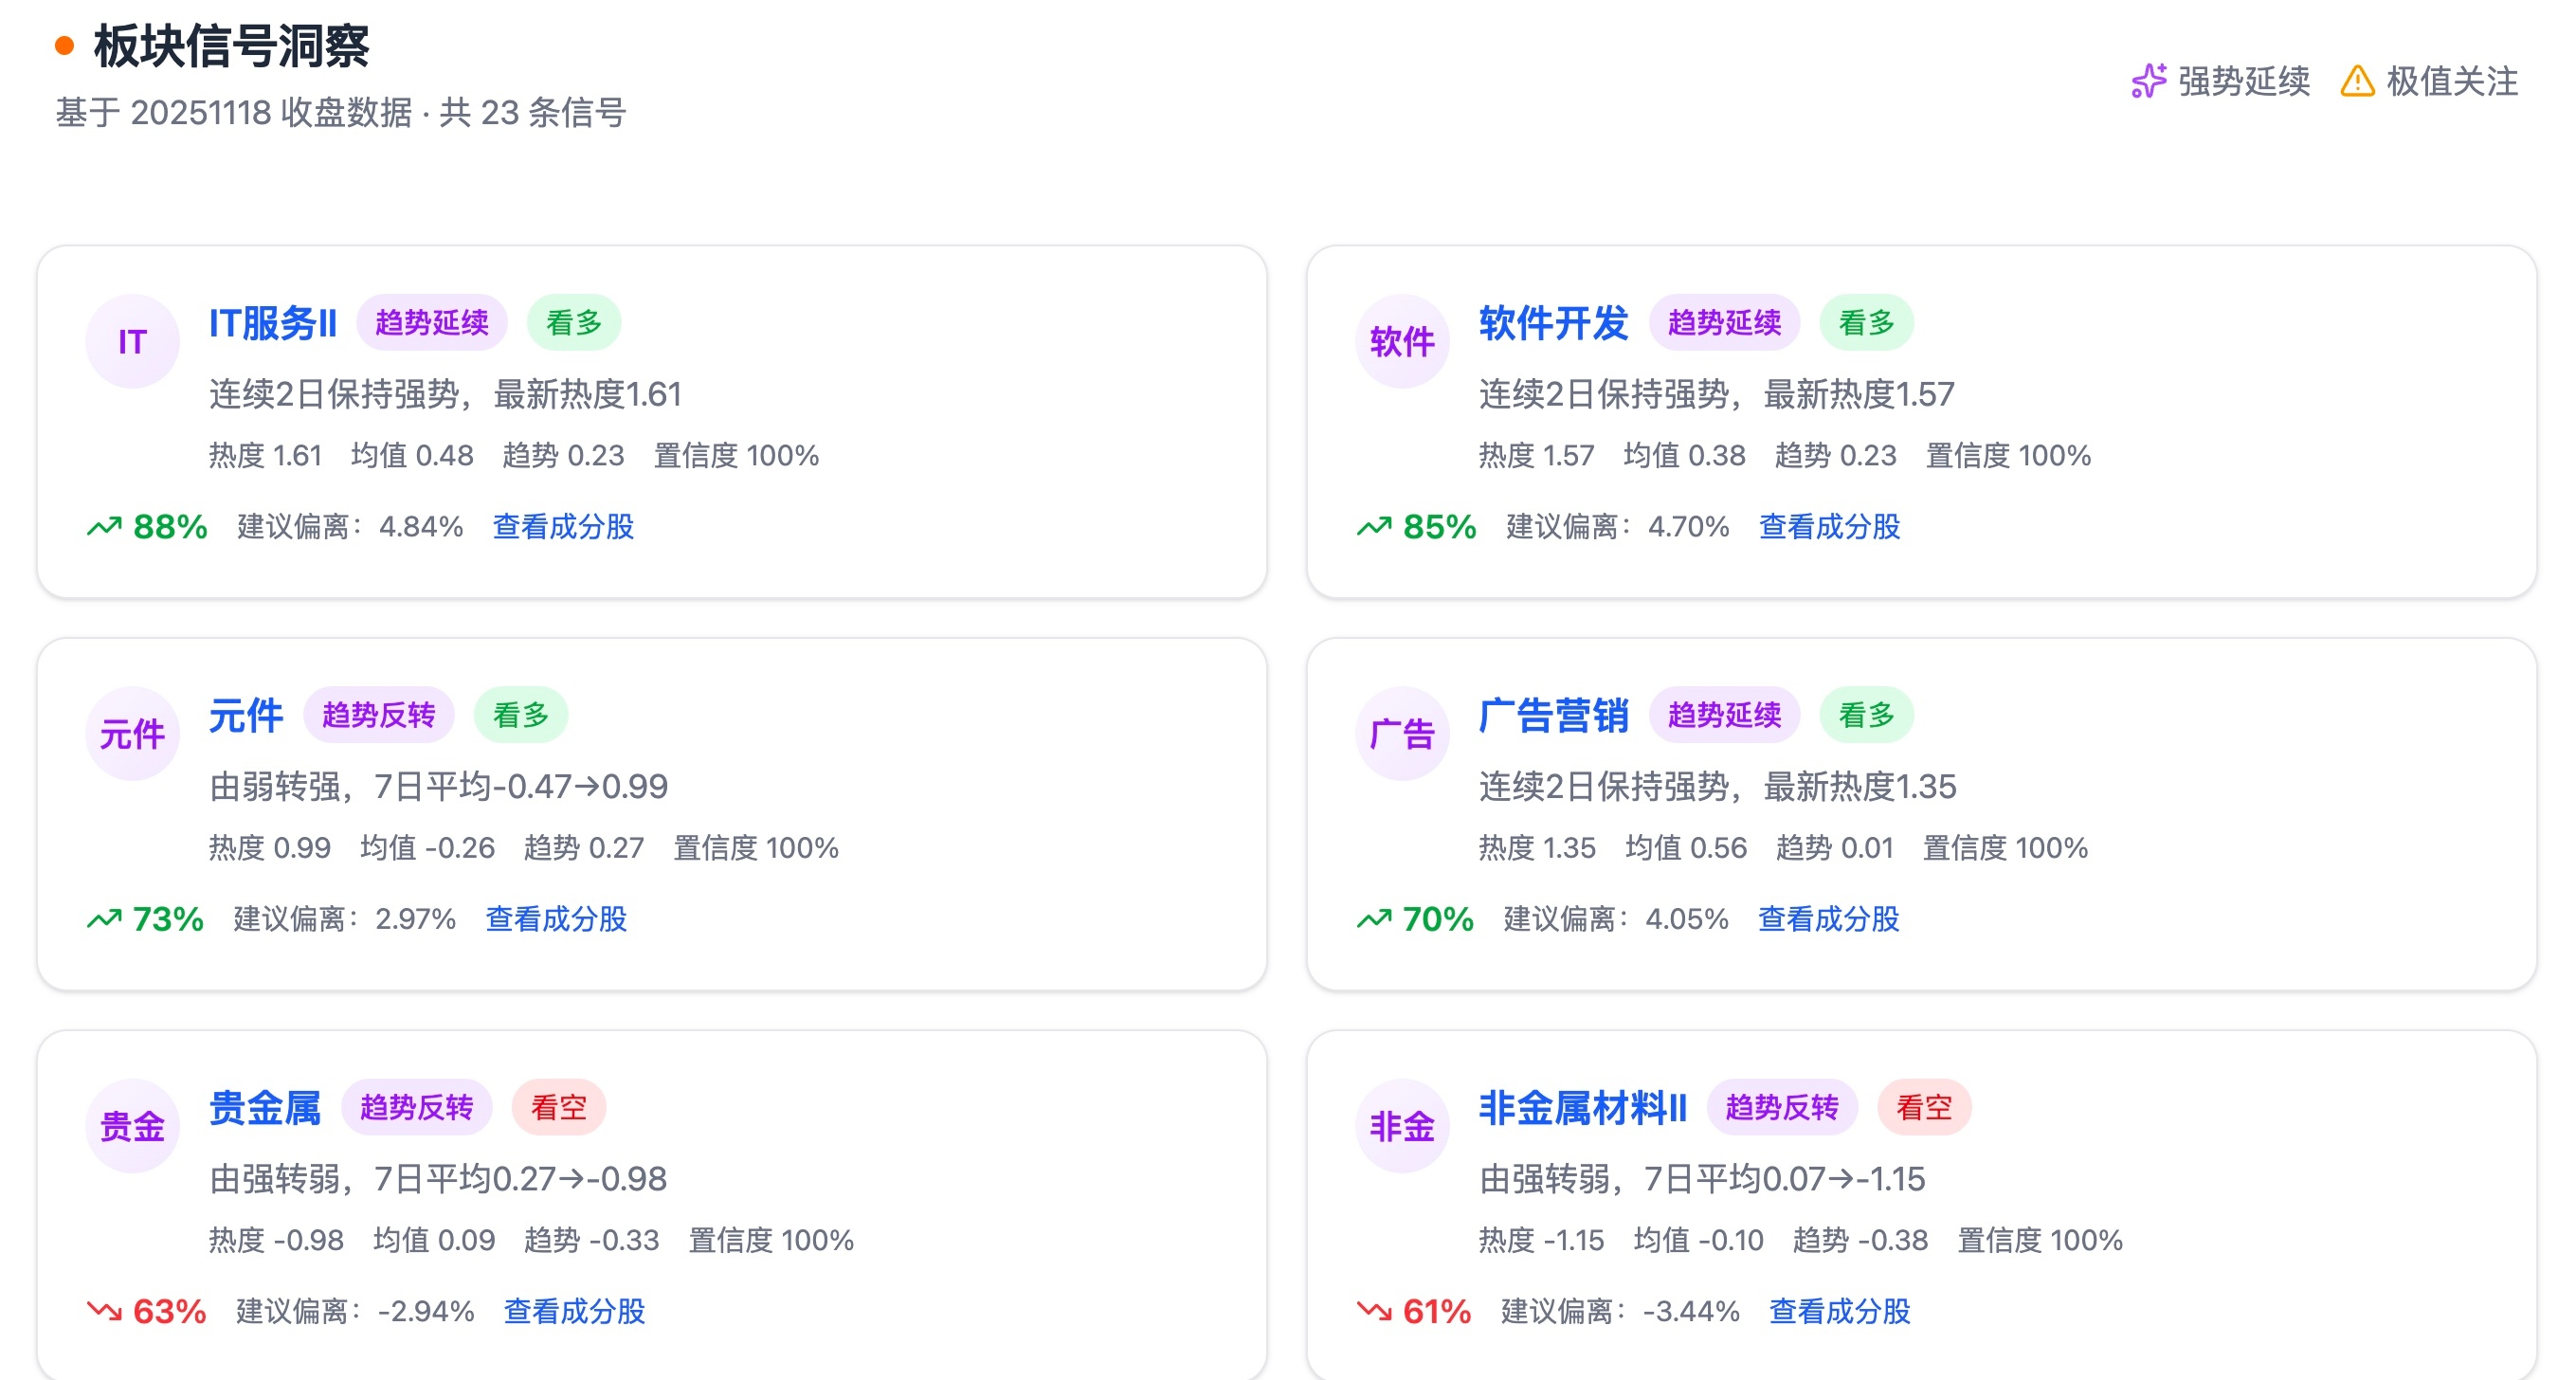Click the IT服务II sector title
Screen dimensions: 2576x1380
(x=272, y=323)
